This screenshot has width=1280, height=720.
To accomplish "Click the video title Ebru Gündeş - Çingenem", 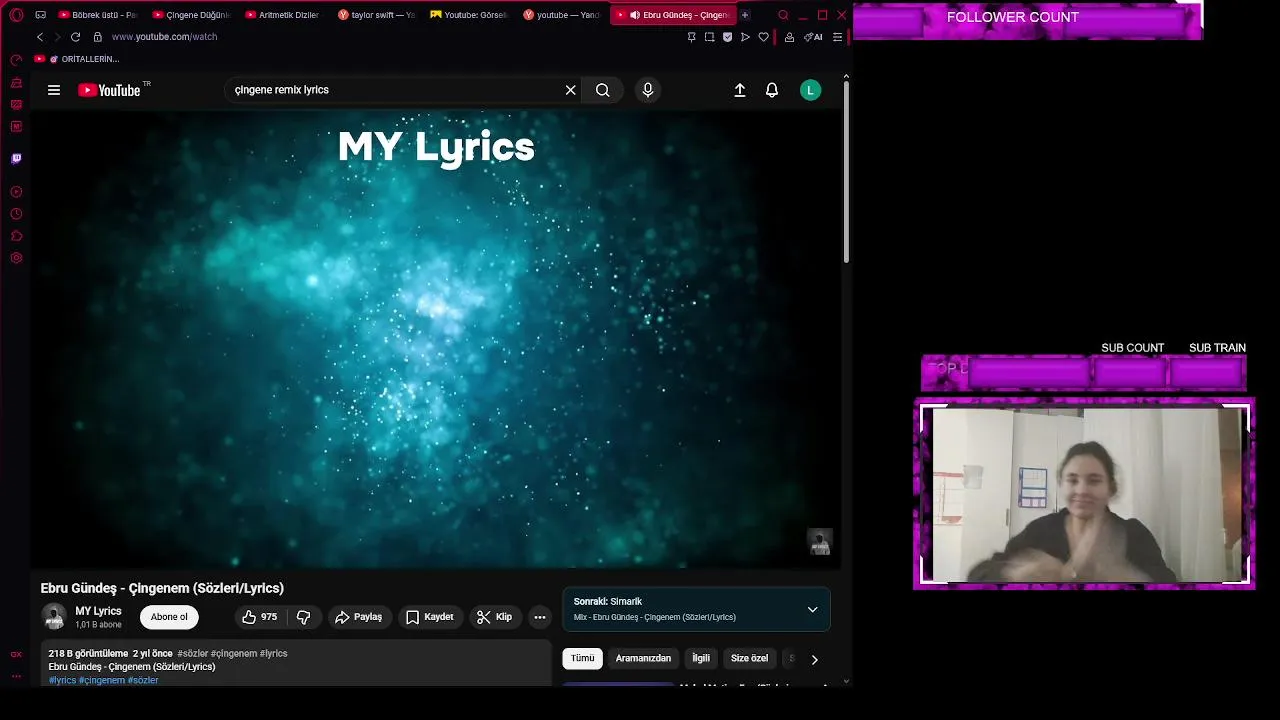I will tap(162, 588).
